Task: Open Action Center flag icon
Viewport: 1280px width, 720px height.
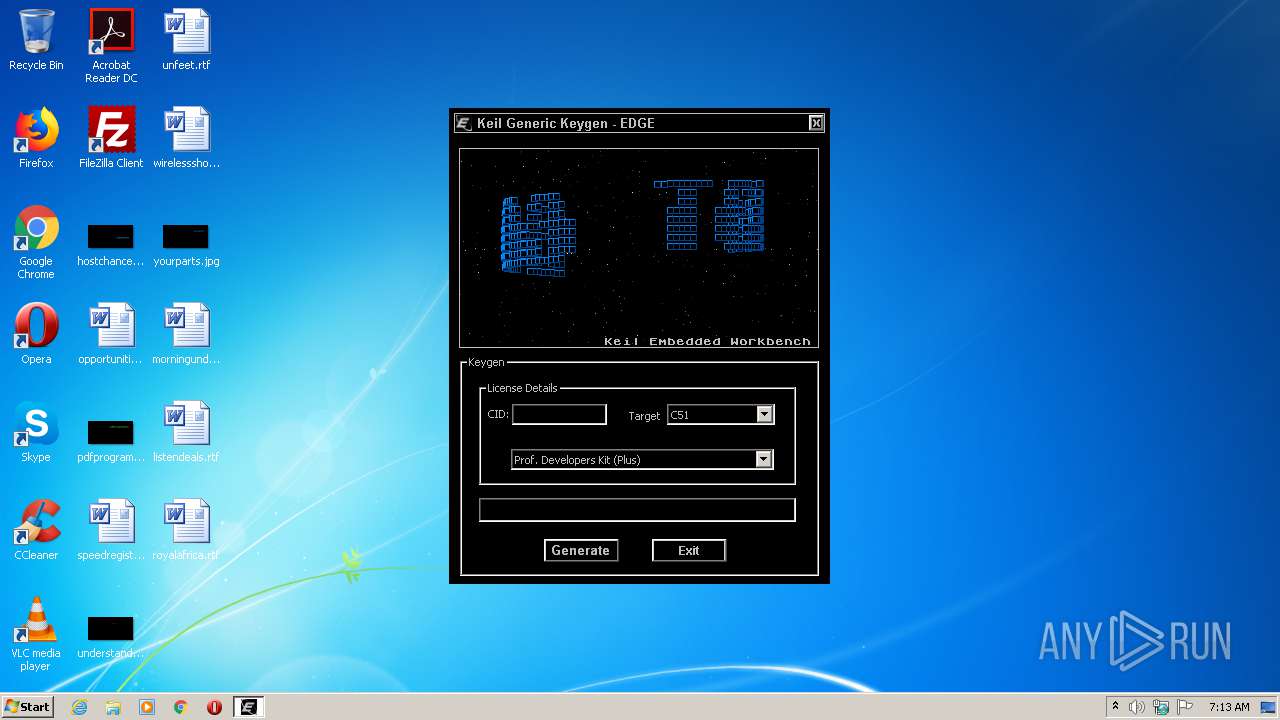Action: pyautogui.click(x=1185, y=707)
